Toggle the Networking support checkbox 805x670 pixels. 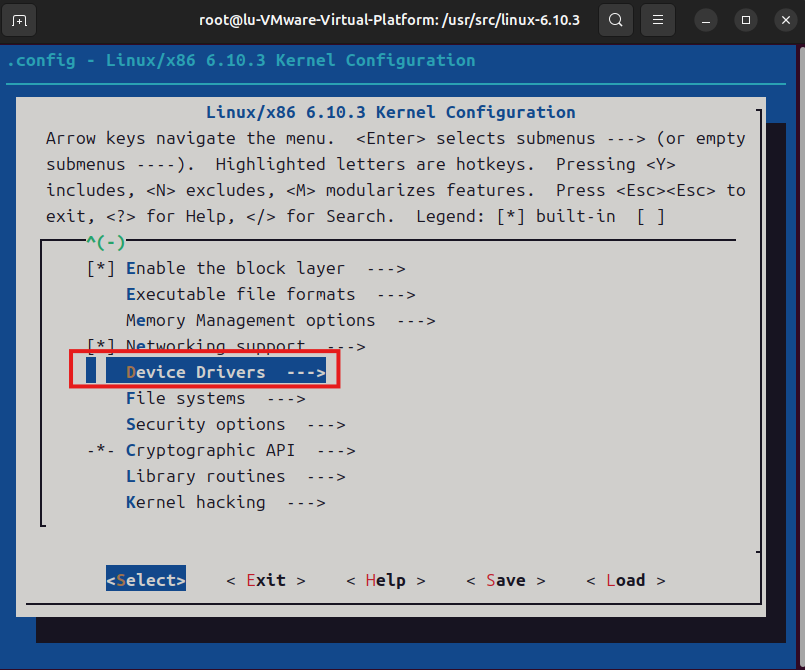(101, 347)
